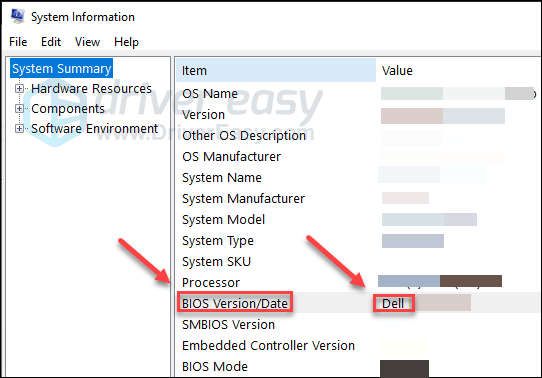Viewport: 542px width, 378px height.
Task: Open the File menu
Action: 18,42
